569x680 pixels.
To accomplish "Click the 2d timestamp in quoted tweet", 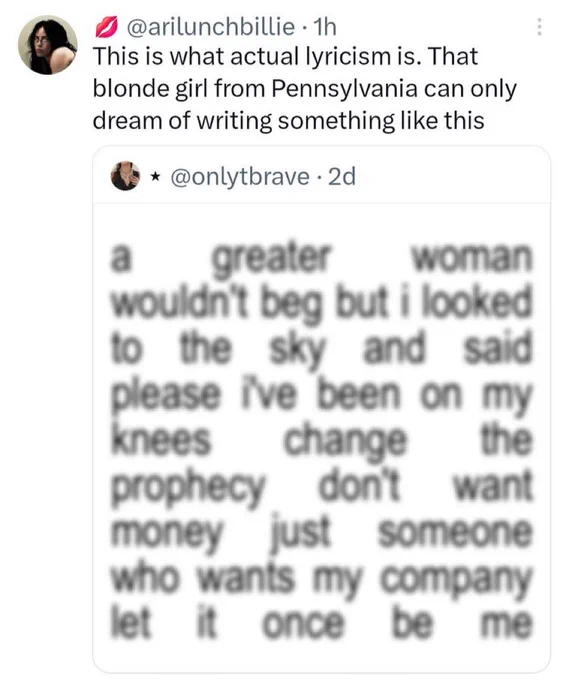I will (x=342, y=177).
